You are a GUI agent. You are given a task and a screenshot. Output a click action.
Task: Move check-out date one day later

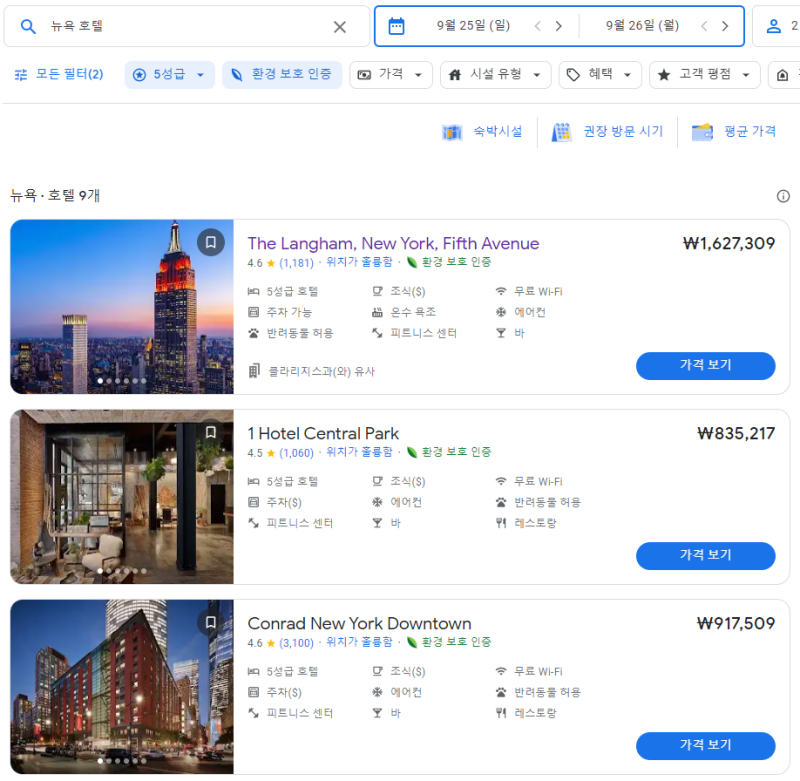click(725, 26)
